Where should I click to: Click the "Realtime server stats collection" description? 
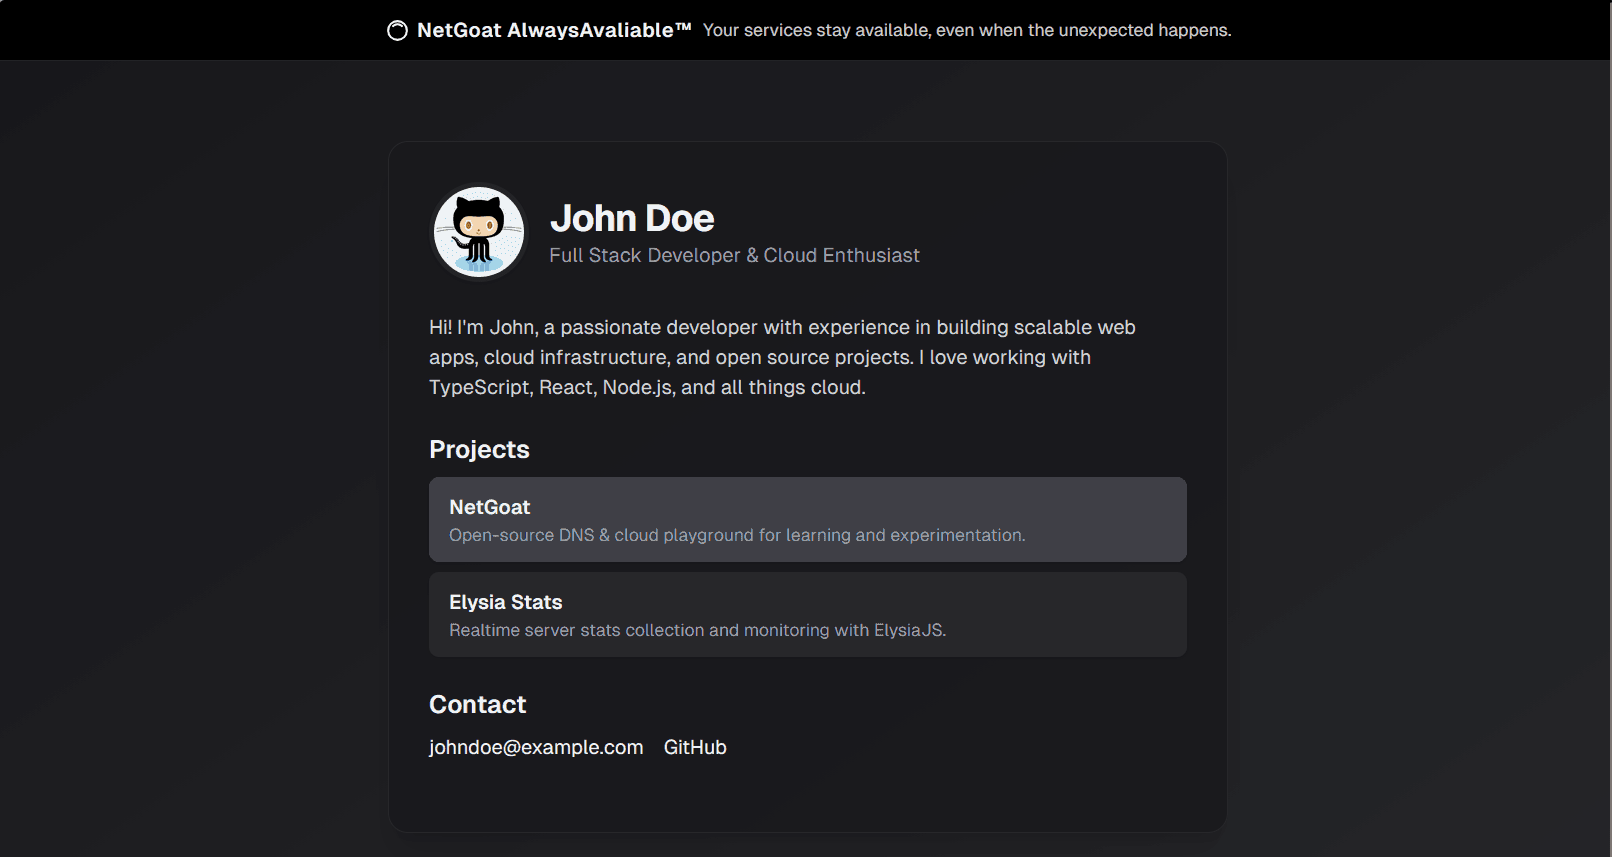(697, 630)
